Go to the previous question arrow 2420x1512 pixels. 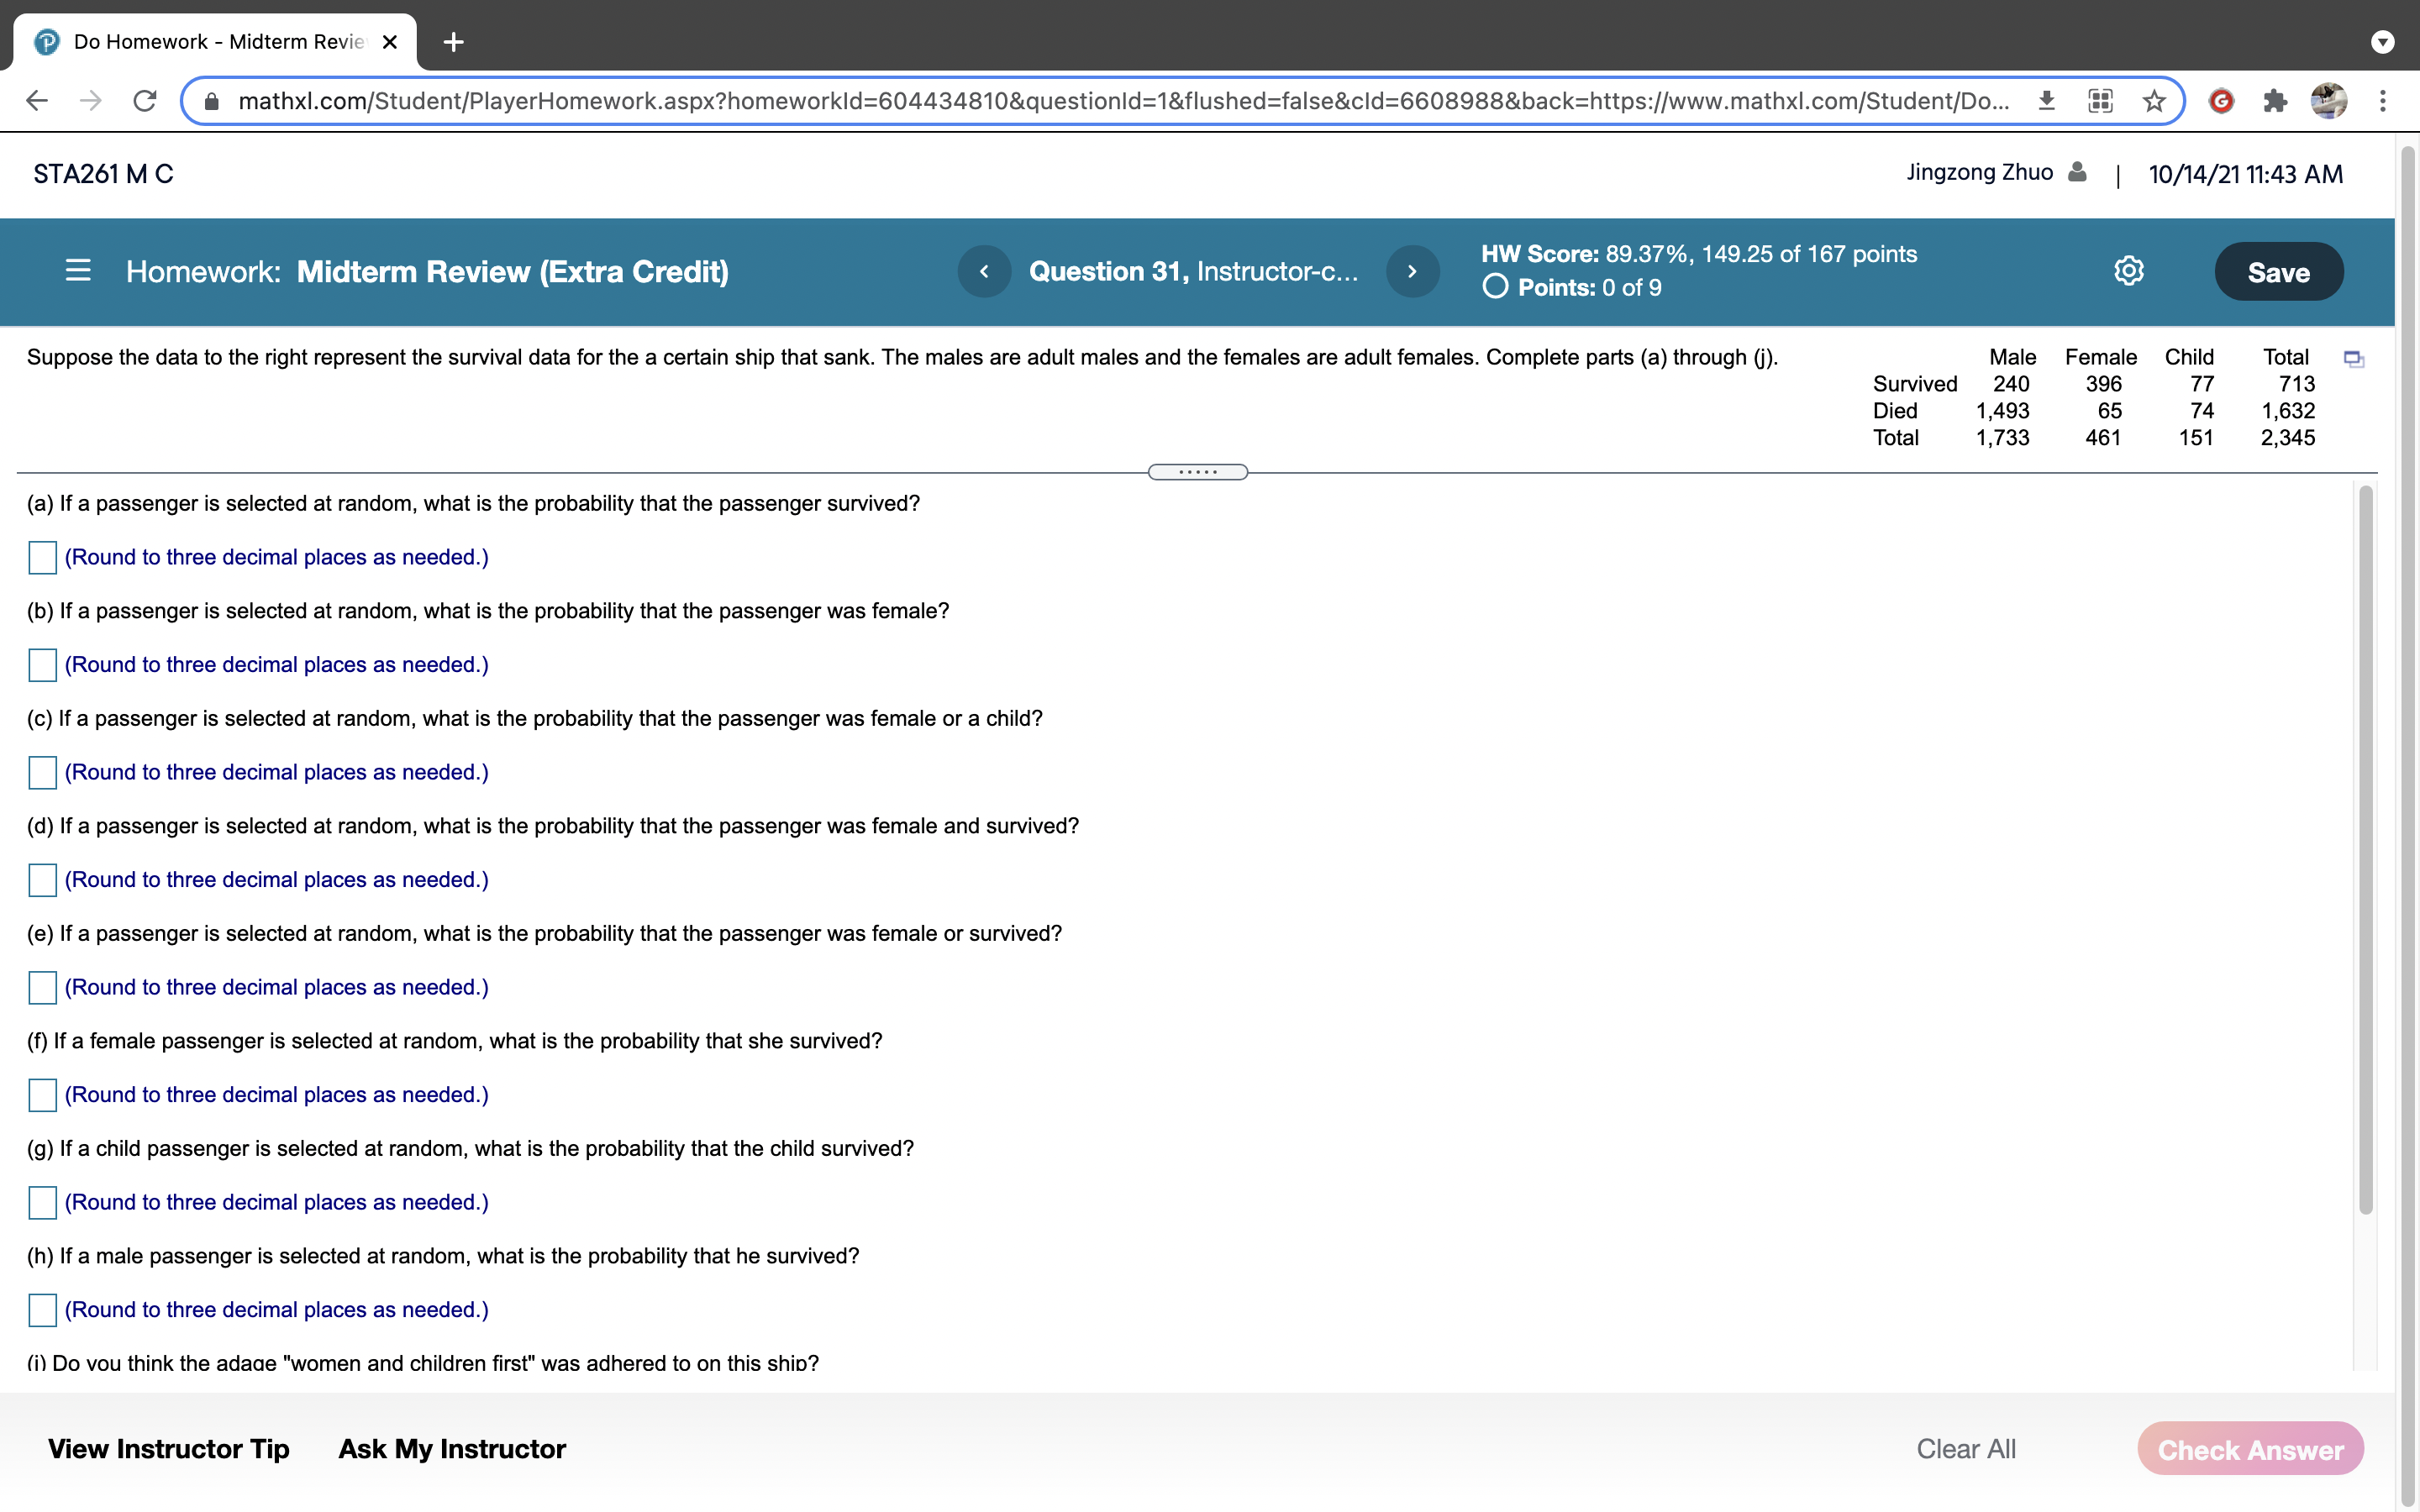point(984,271)
